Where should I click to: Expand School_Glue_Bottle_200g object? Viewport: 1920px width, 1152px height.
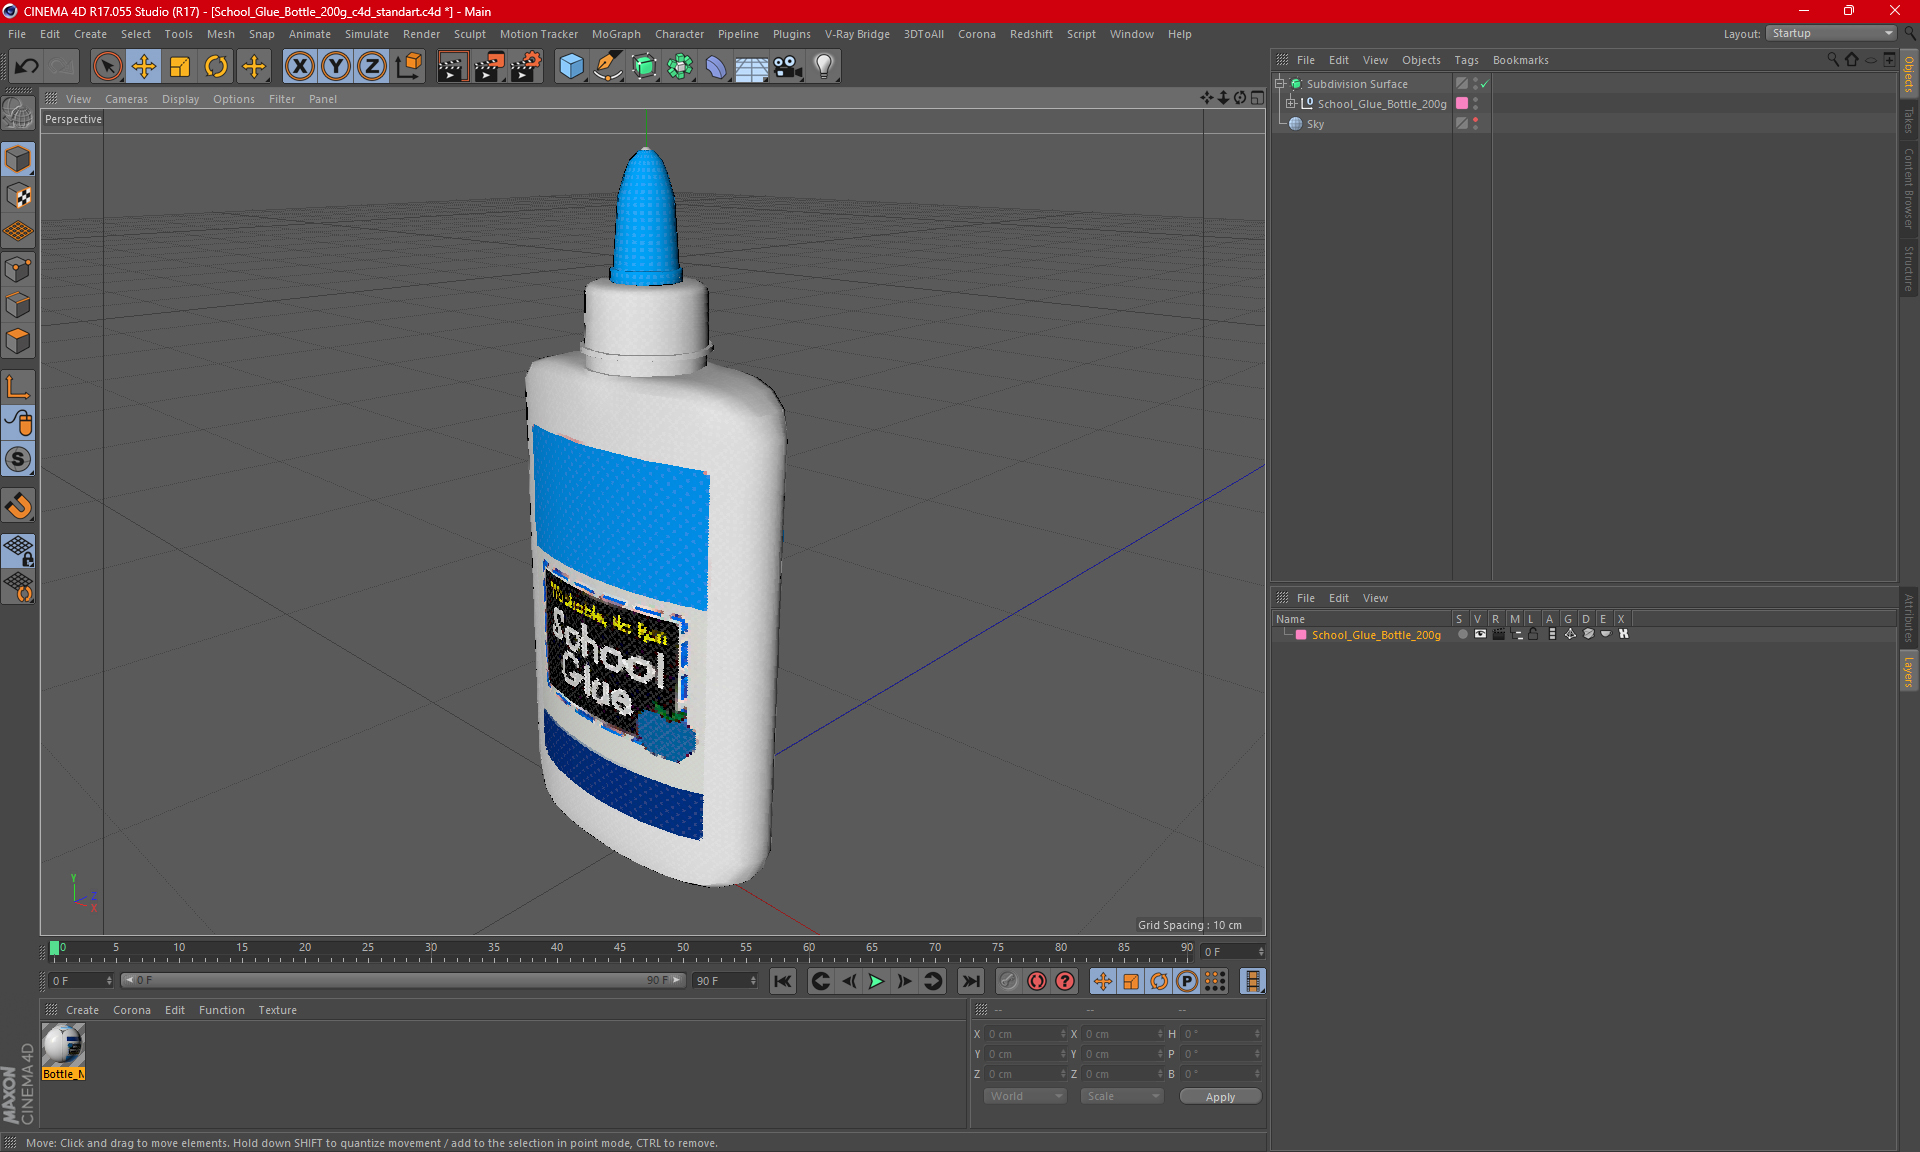[1291, 103]
